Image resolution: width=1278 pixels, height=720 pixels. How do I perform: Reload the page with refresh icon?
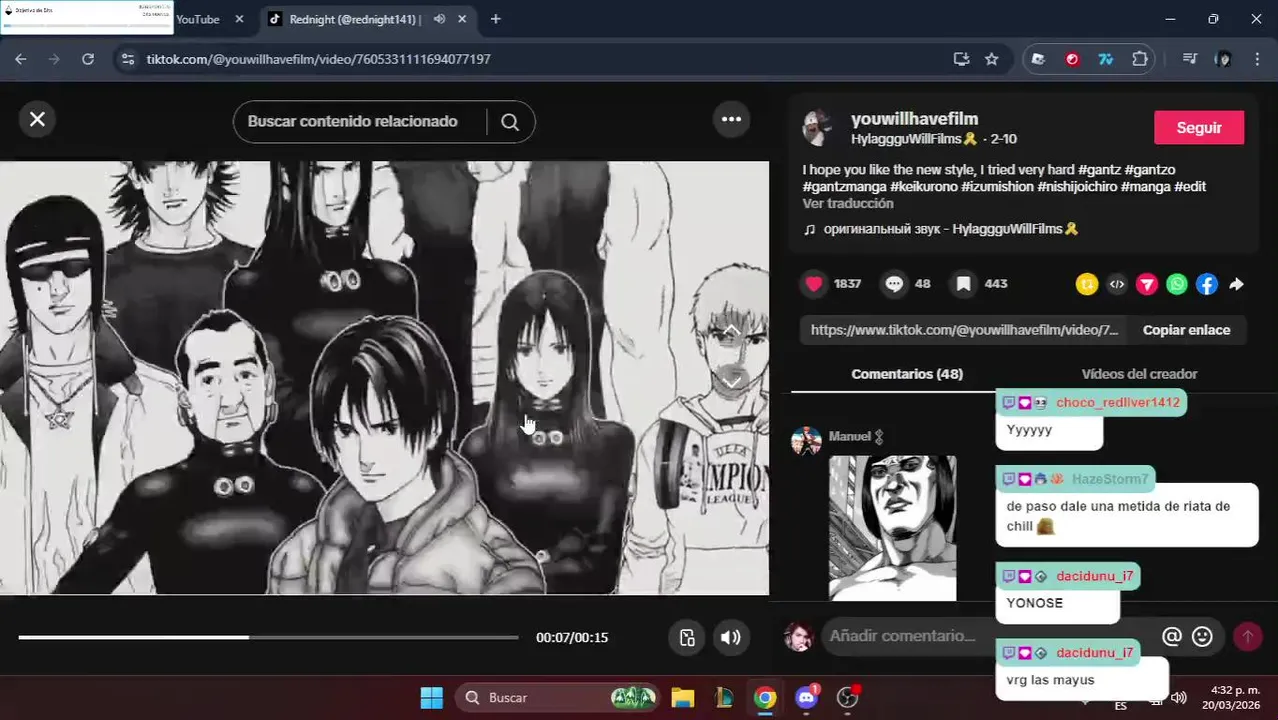pos(88,59)
